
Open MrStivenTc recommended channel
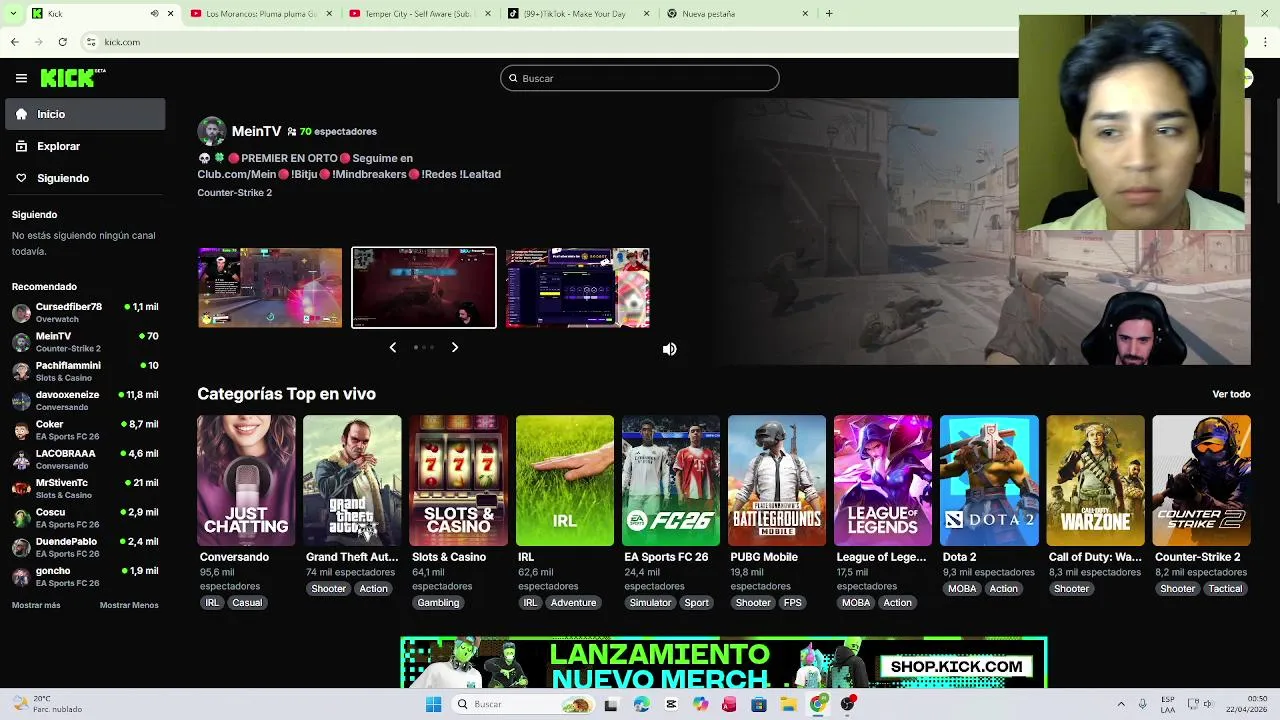[85, 489]
